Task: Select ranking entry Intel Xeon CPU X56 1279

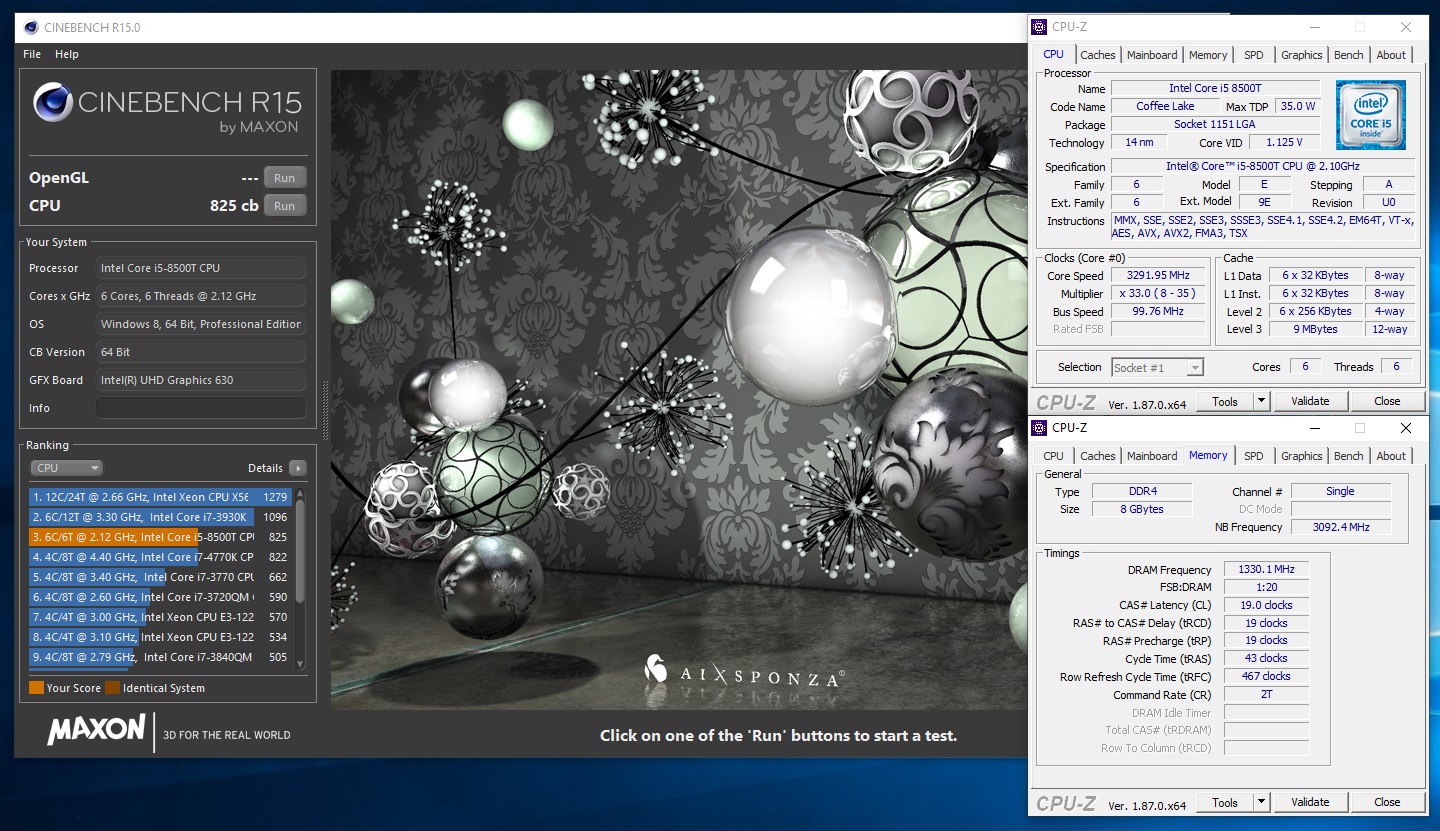Action: 160,497
